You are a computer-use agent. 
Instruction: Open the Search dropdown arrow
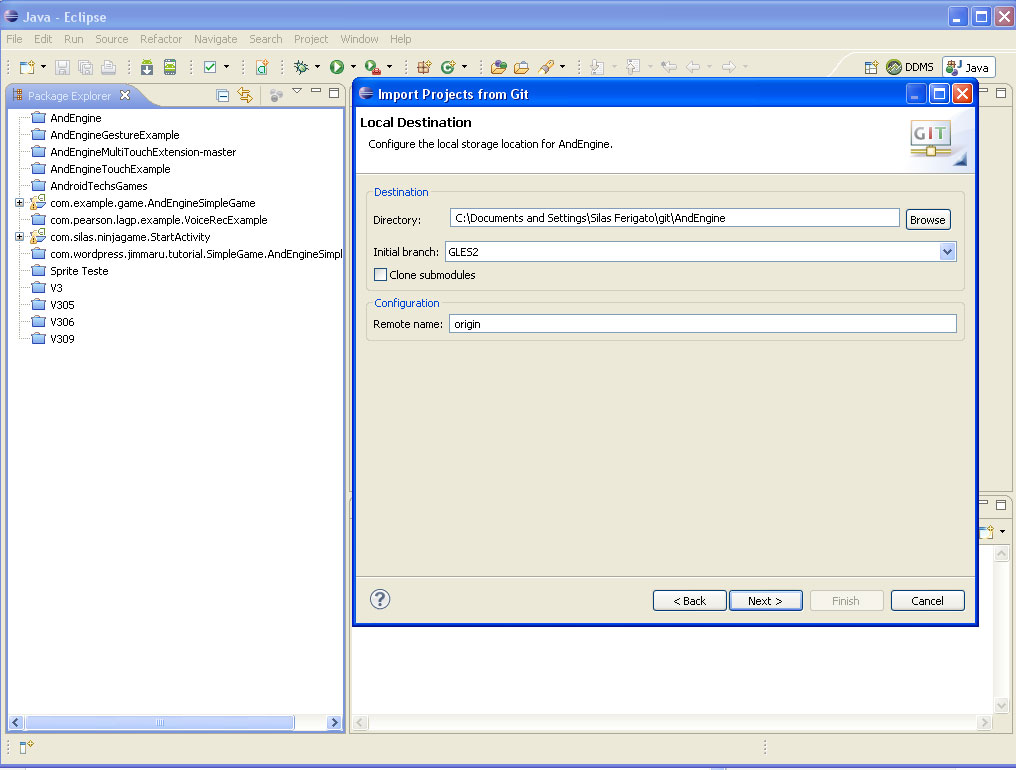point(562,67)
